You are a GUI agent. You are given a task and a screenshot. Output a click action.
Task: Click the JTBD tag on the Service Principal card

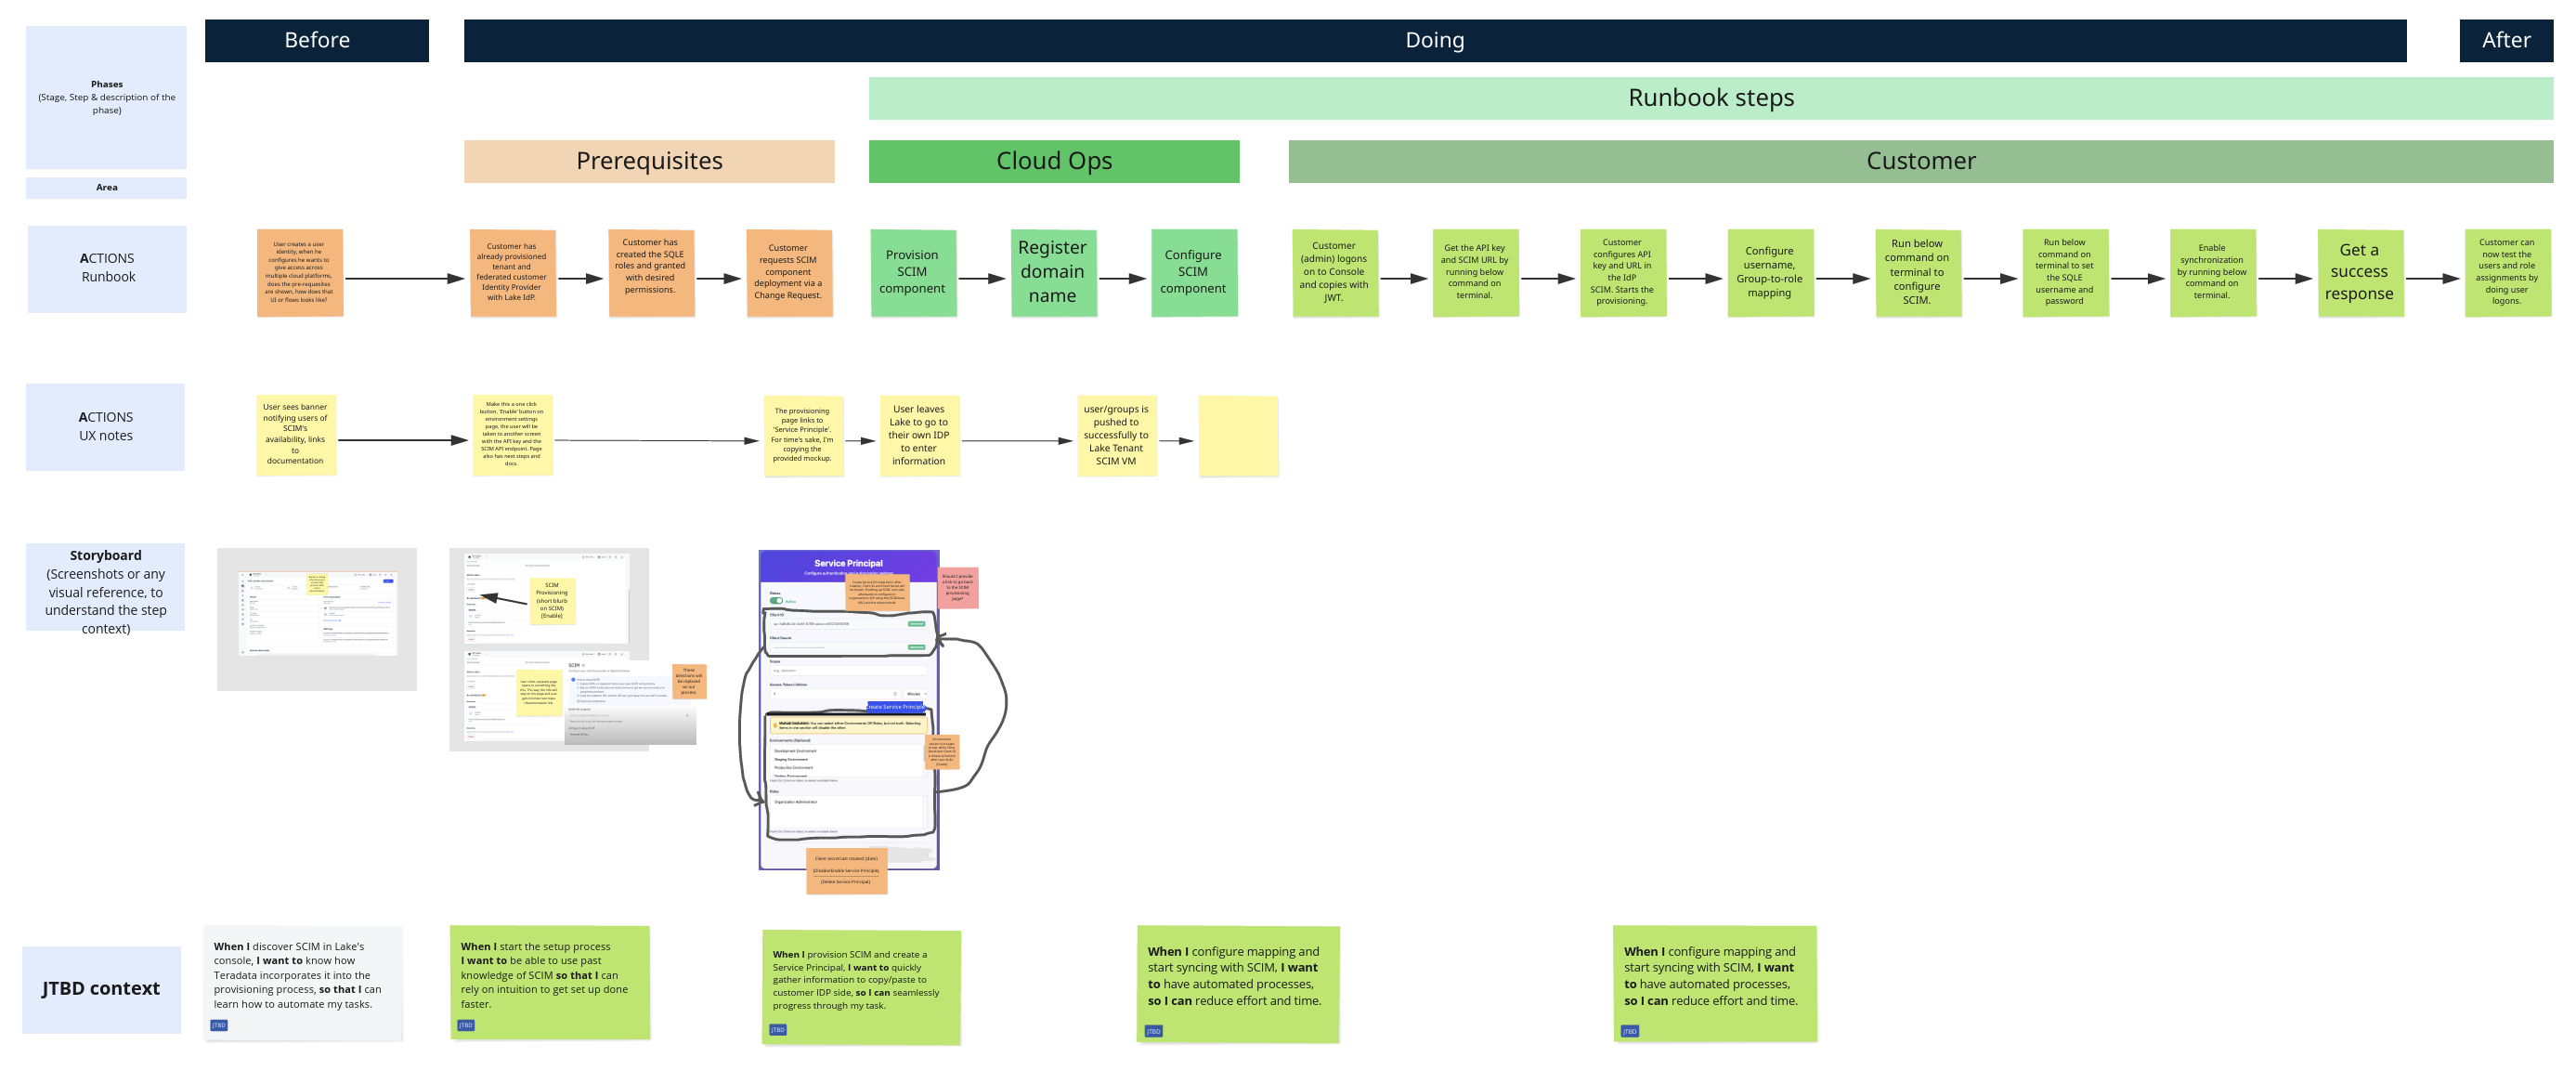(x=777, y=1029)
